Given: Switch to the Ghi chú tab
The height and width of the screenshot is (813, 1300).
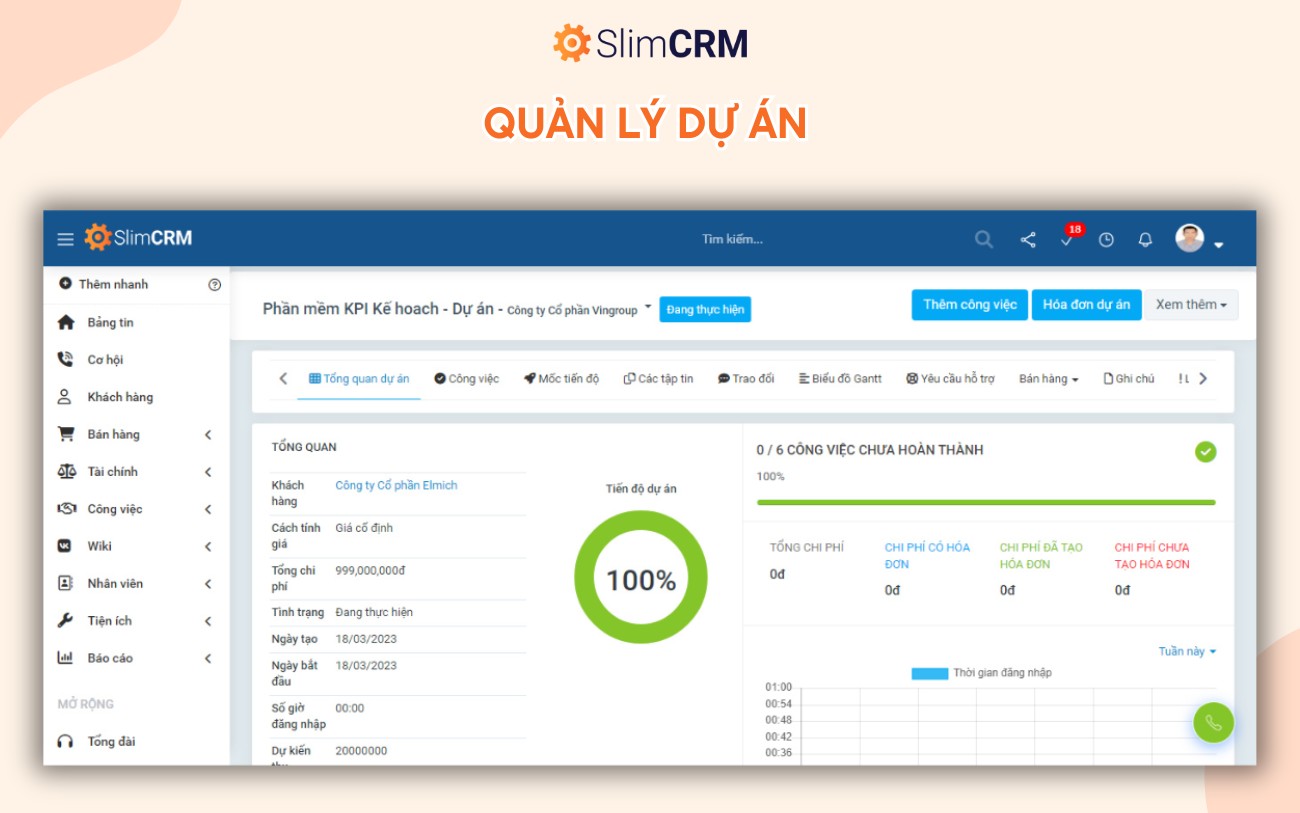Looking at the screenshot, I should pos(1128,379).
